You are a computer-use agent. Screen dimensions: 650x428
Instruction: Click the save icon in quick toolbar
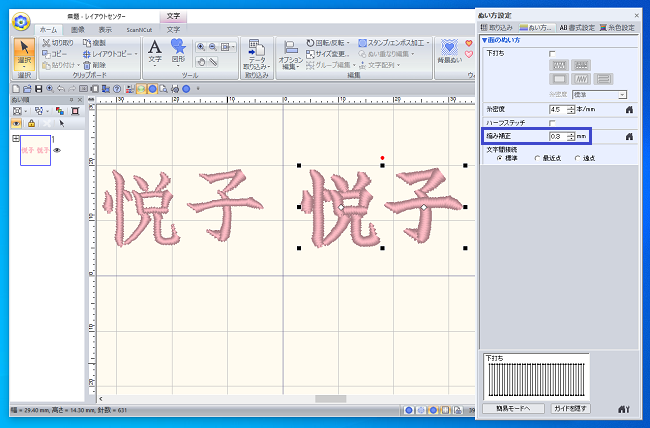click(37, 89)
